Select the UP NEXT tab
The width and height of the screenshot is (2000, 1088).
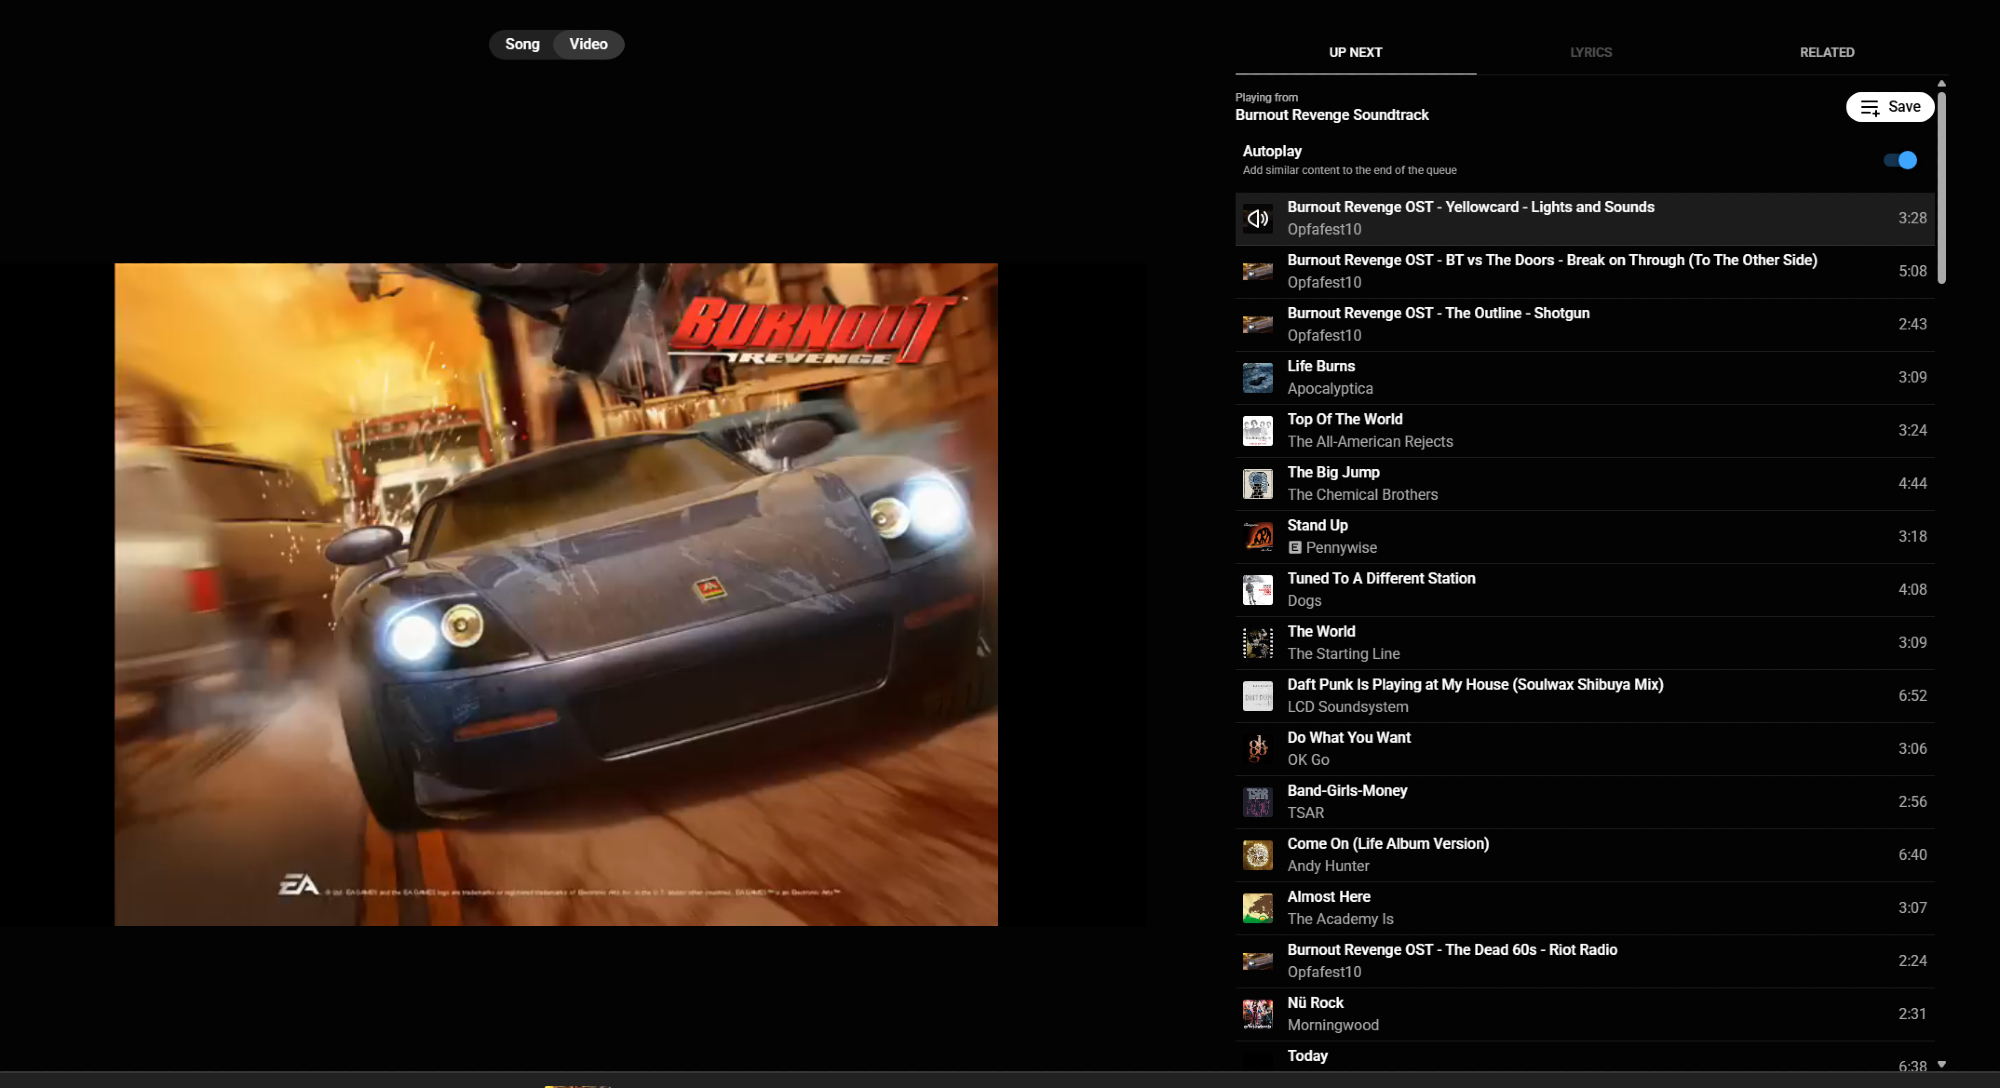[1355, 52]
